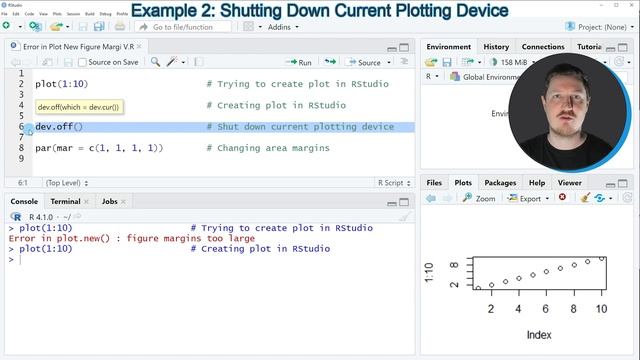This screenshot has width=640, height=360.
Task: Click the Clear console broom icon
Action: click(404, 217)
